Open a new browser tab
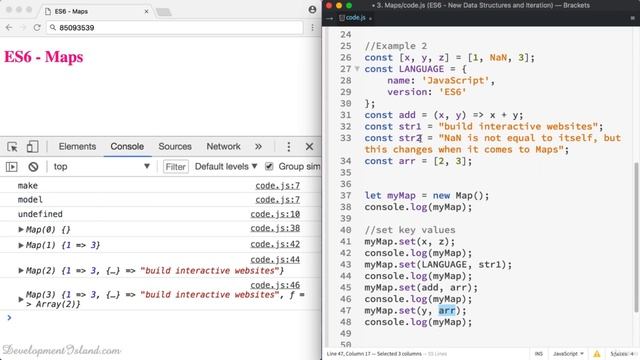Viewport: 640px width, 360px height. [x=164, y=12]
